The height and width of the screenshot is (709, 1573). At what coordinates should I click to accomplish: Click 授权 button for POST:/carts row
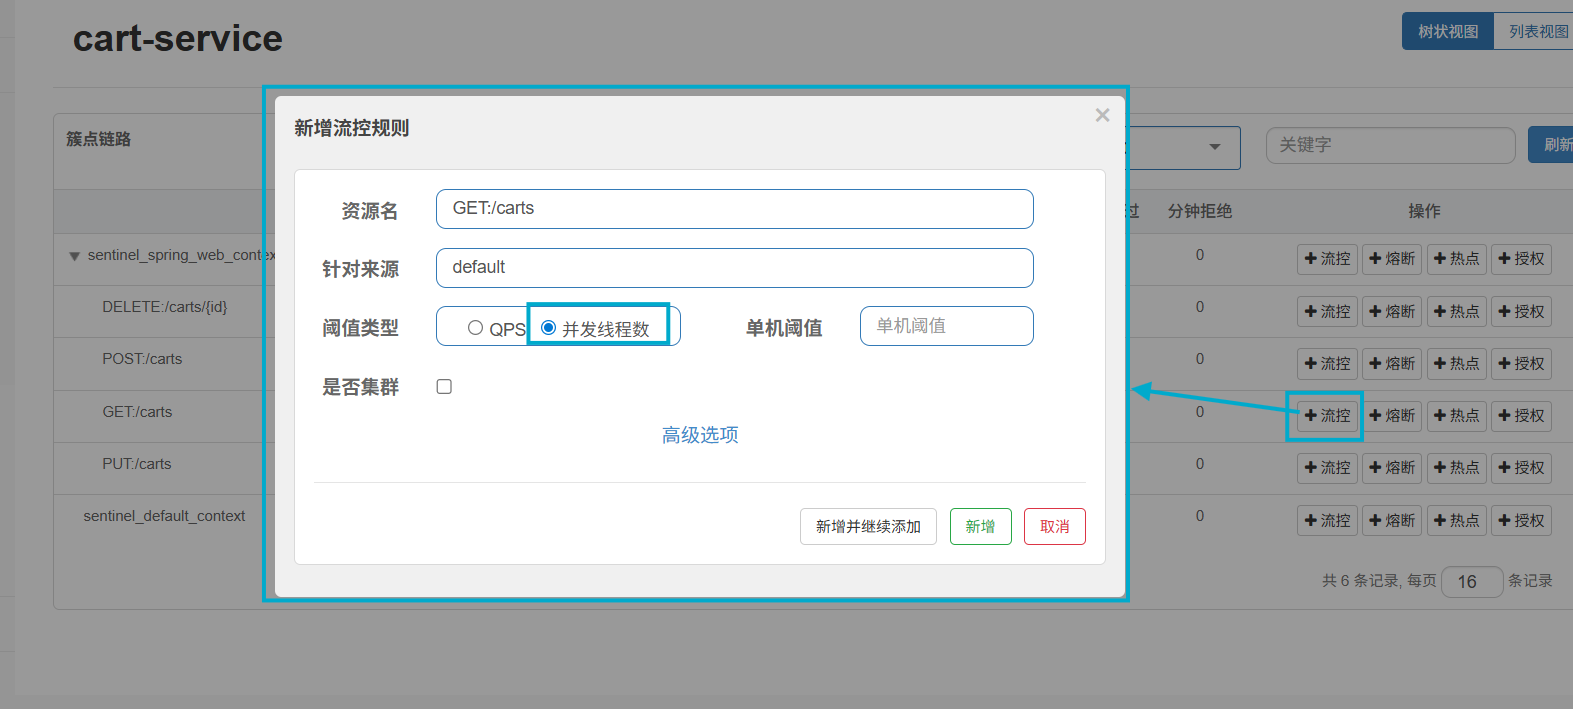click(1521, 363)
